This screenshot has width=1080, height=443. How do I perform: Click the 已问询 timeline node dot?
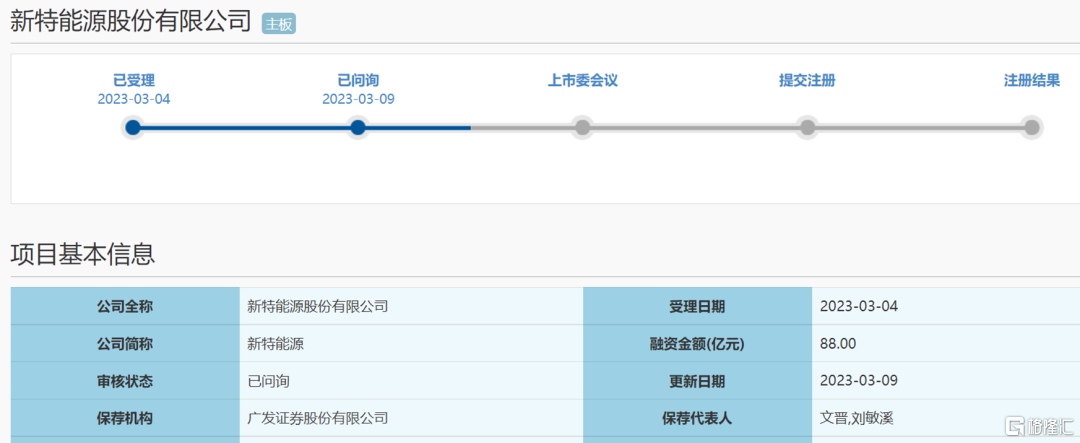(x=358, y=127)
